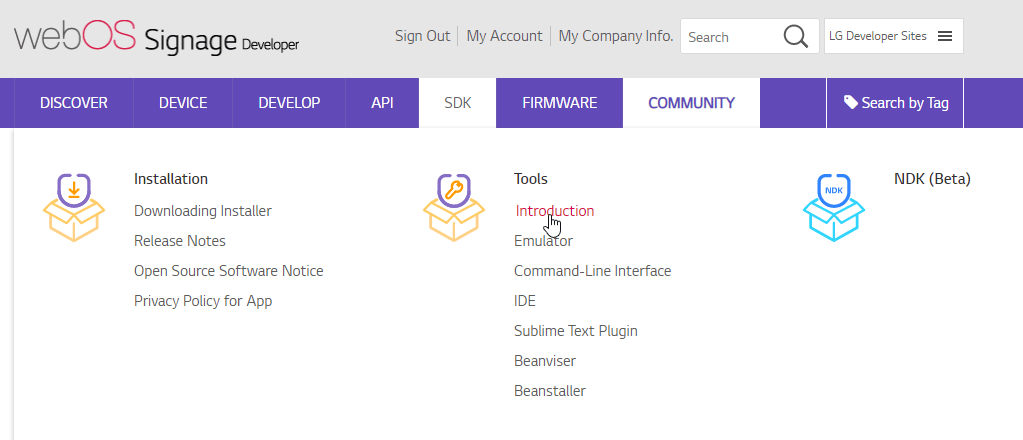Screen dimensions: 1023x440
Task: Open the Sublime Text Plugin link
Action: pyautogui.click(x=575, y=331)
